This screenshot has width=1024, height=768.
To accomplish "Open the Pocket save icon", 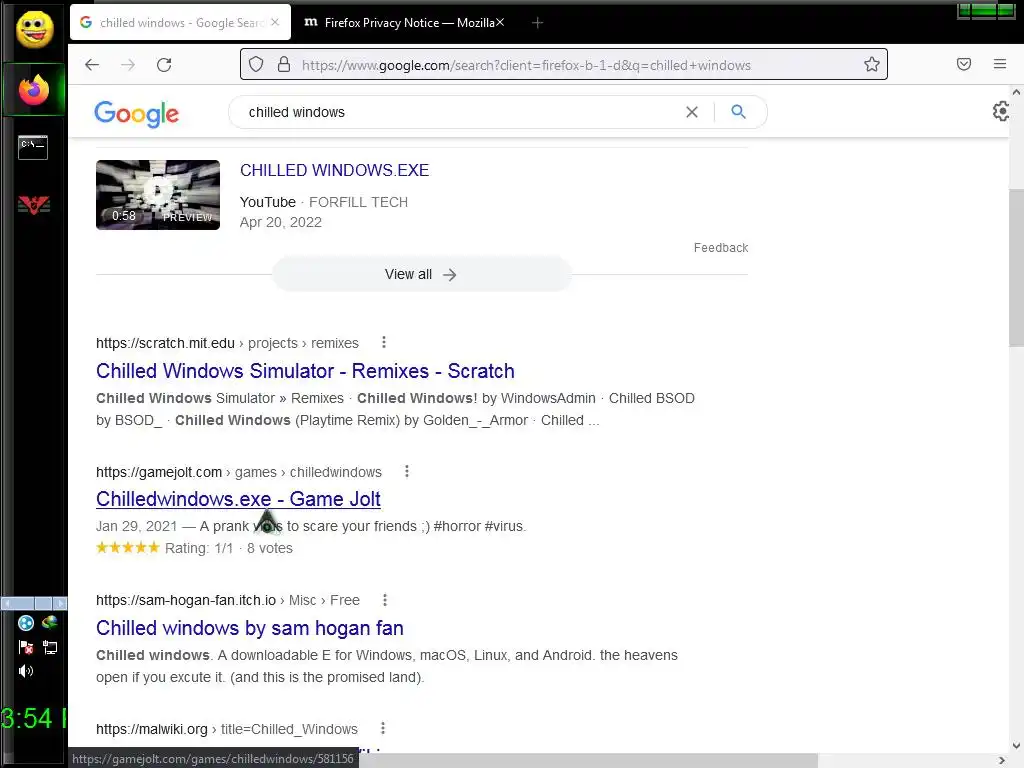I will click(963, 64).
